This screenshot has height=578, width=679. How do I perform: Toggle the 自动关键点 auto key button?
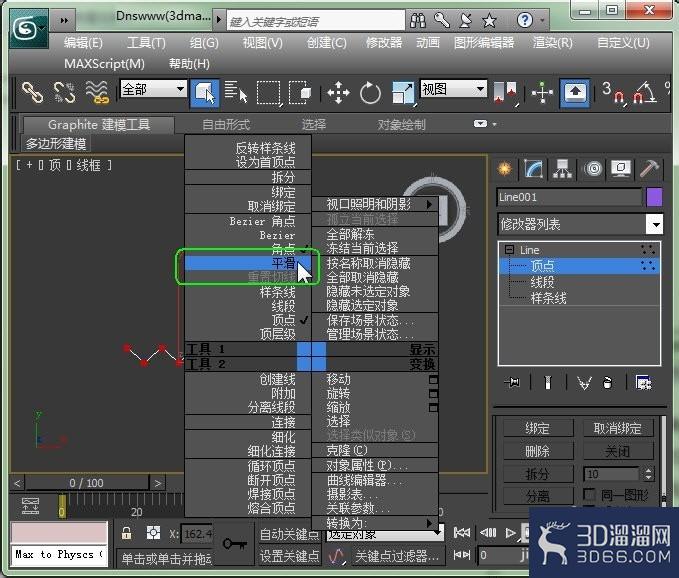coord(289,535)
